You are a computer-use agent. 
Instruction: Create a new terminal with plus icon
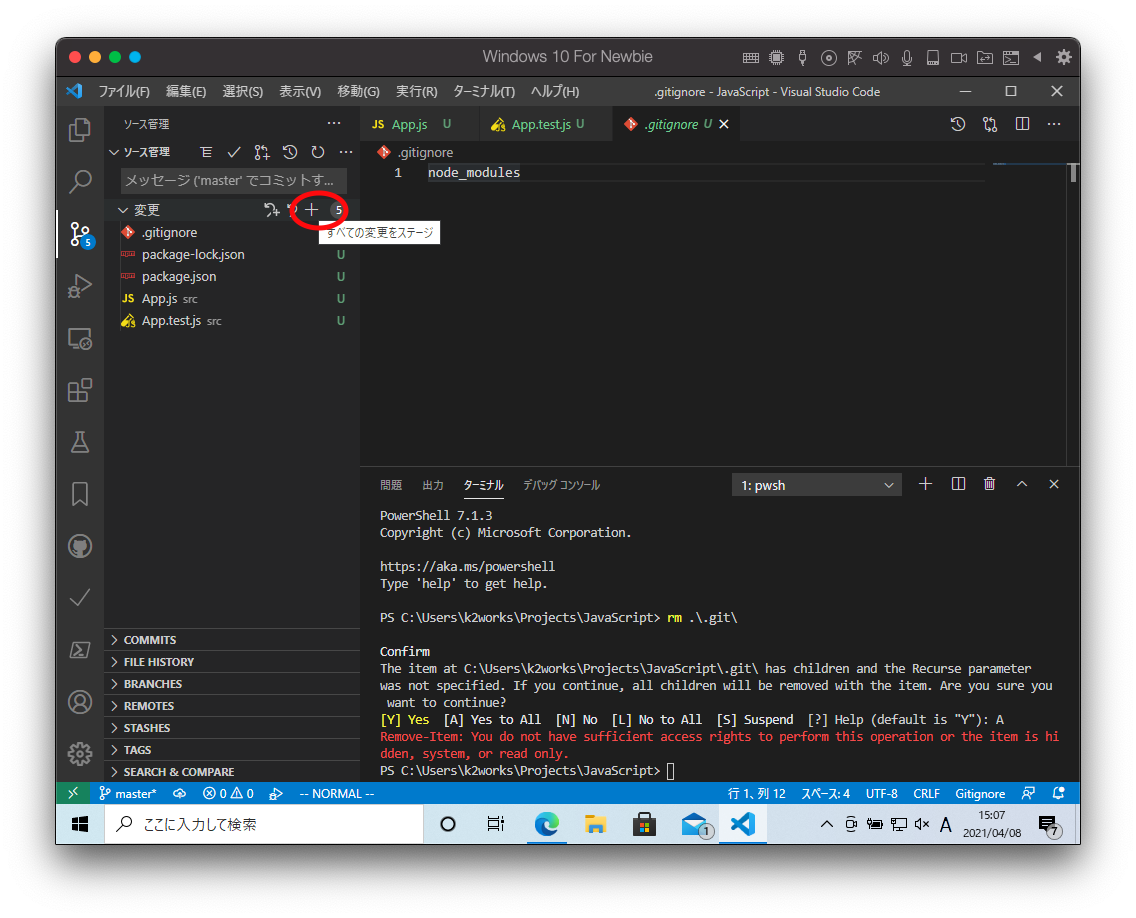tap(925, 484)
